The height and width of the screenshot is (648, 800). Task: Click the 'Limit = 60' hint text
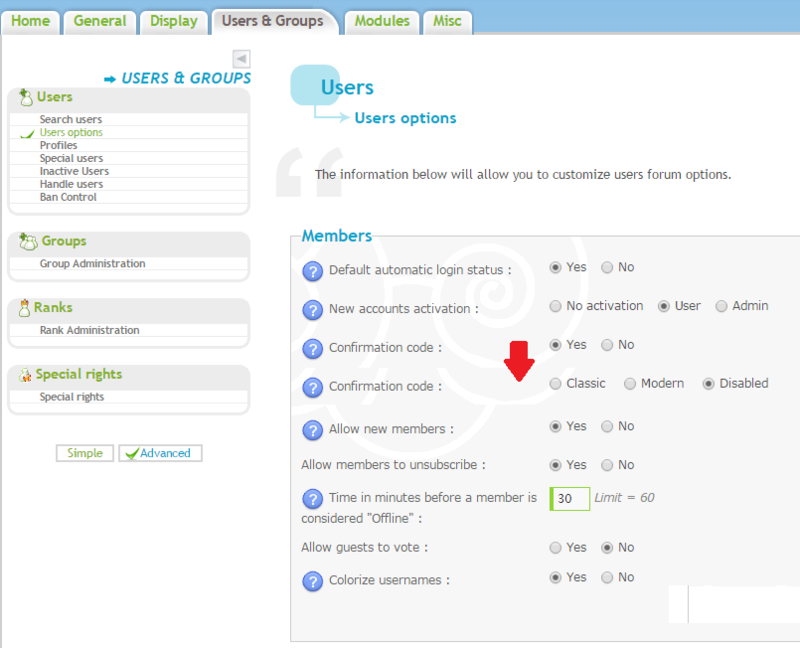624,498
